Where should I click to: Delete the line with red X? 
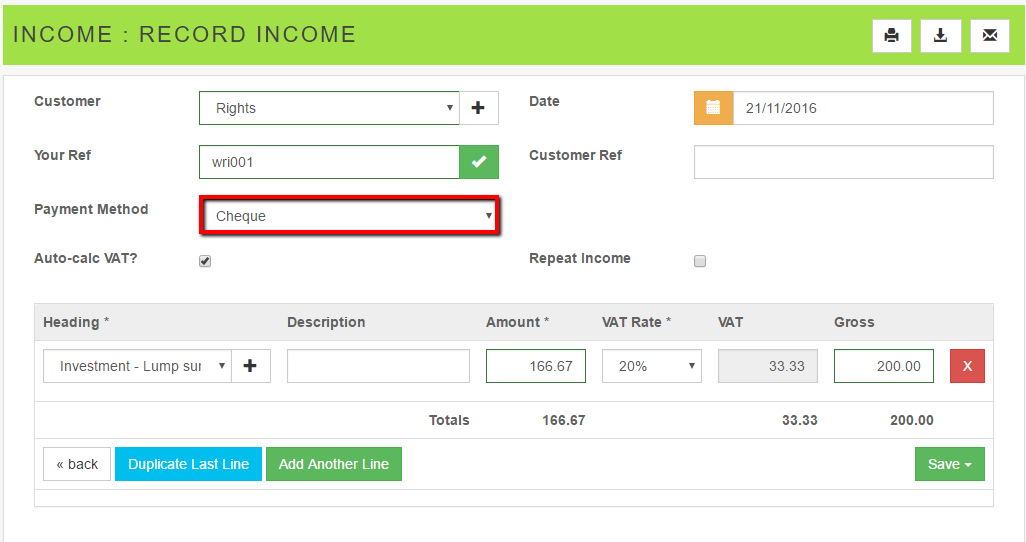click(966, 366)
